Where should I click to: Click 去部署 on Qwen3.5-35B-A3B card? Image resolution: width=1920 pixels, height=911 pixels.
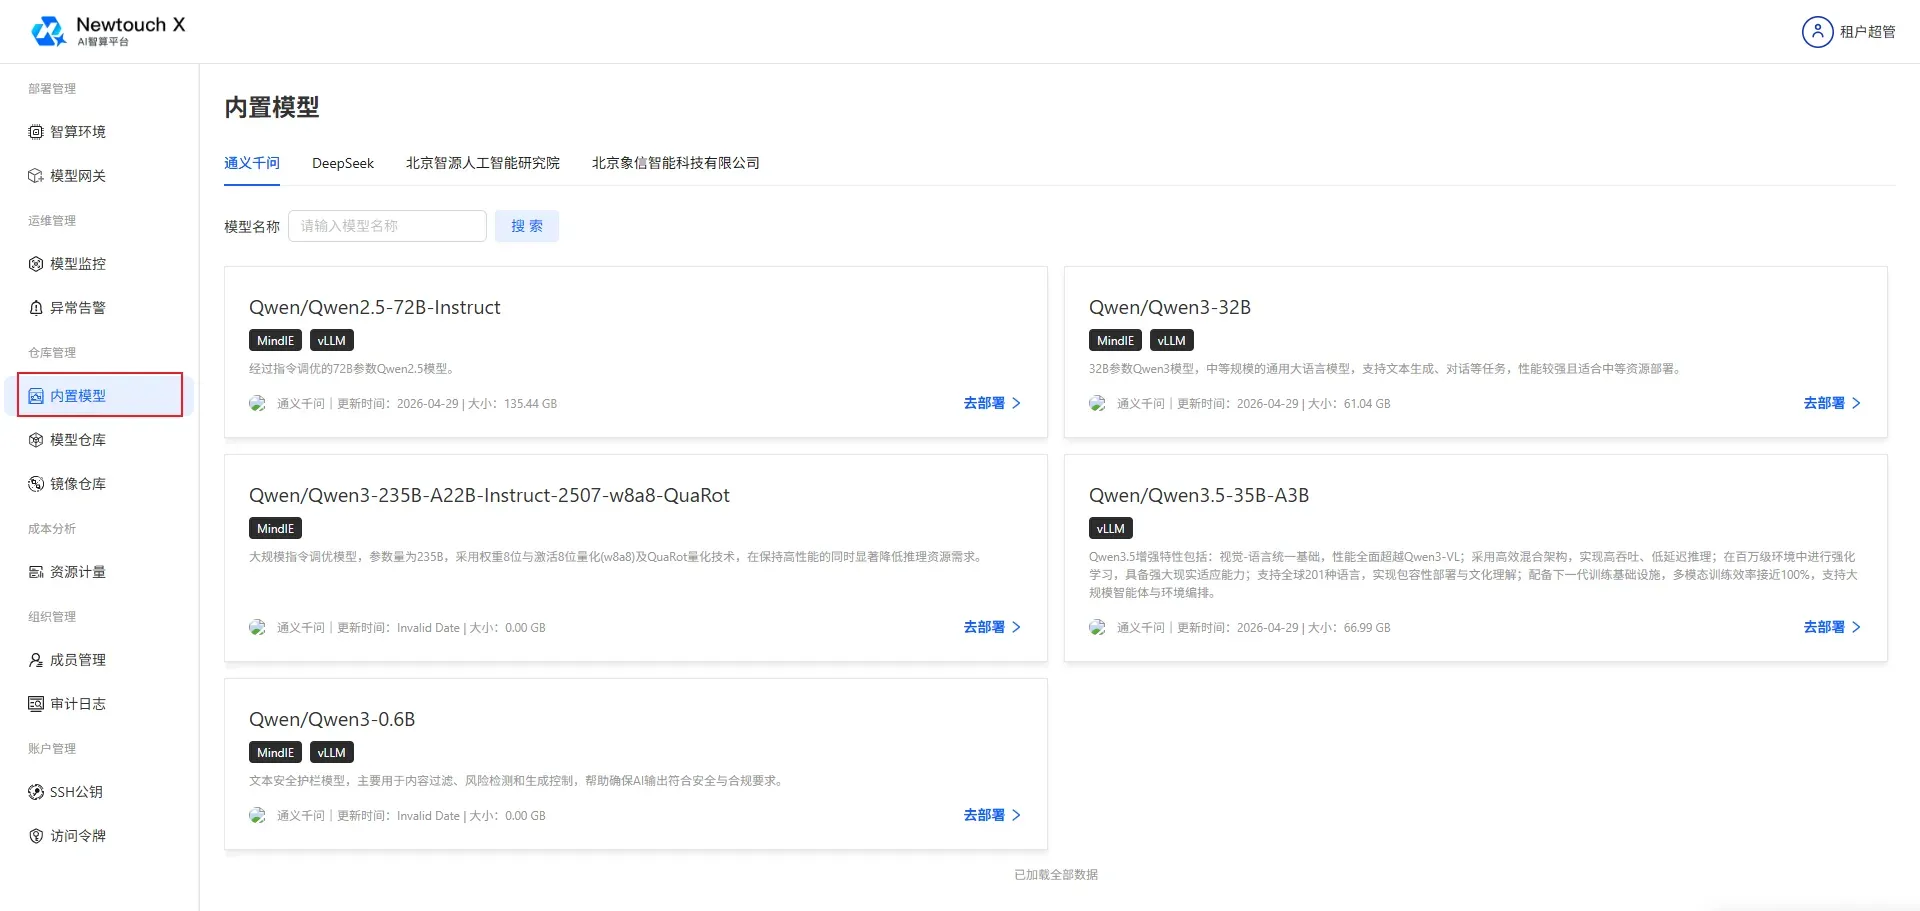click(1824, 627)
